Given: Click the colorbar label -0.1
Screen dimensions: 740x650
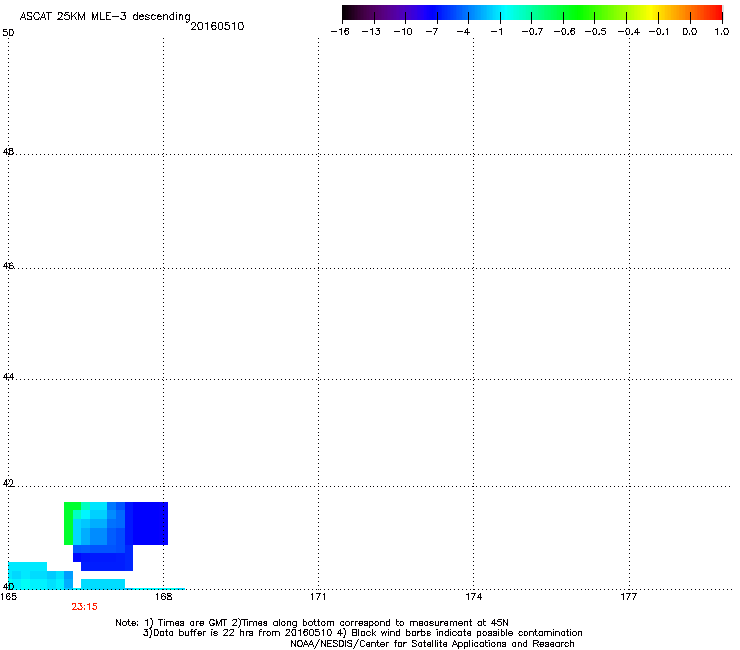Looking at the screenshot, I should tap(659, 32).
